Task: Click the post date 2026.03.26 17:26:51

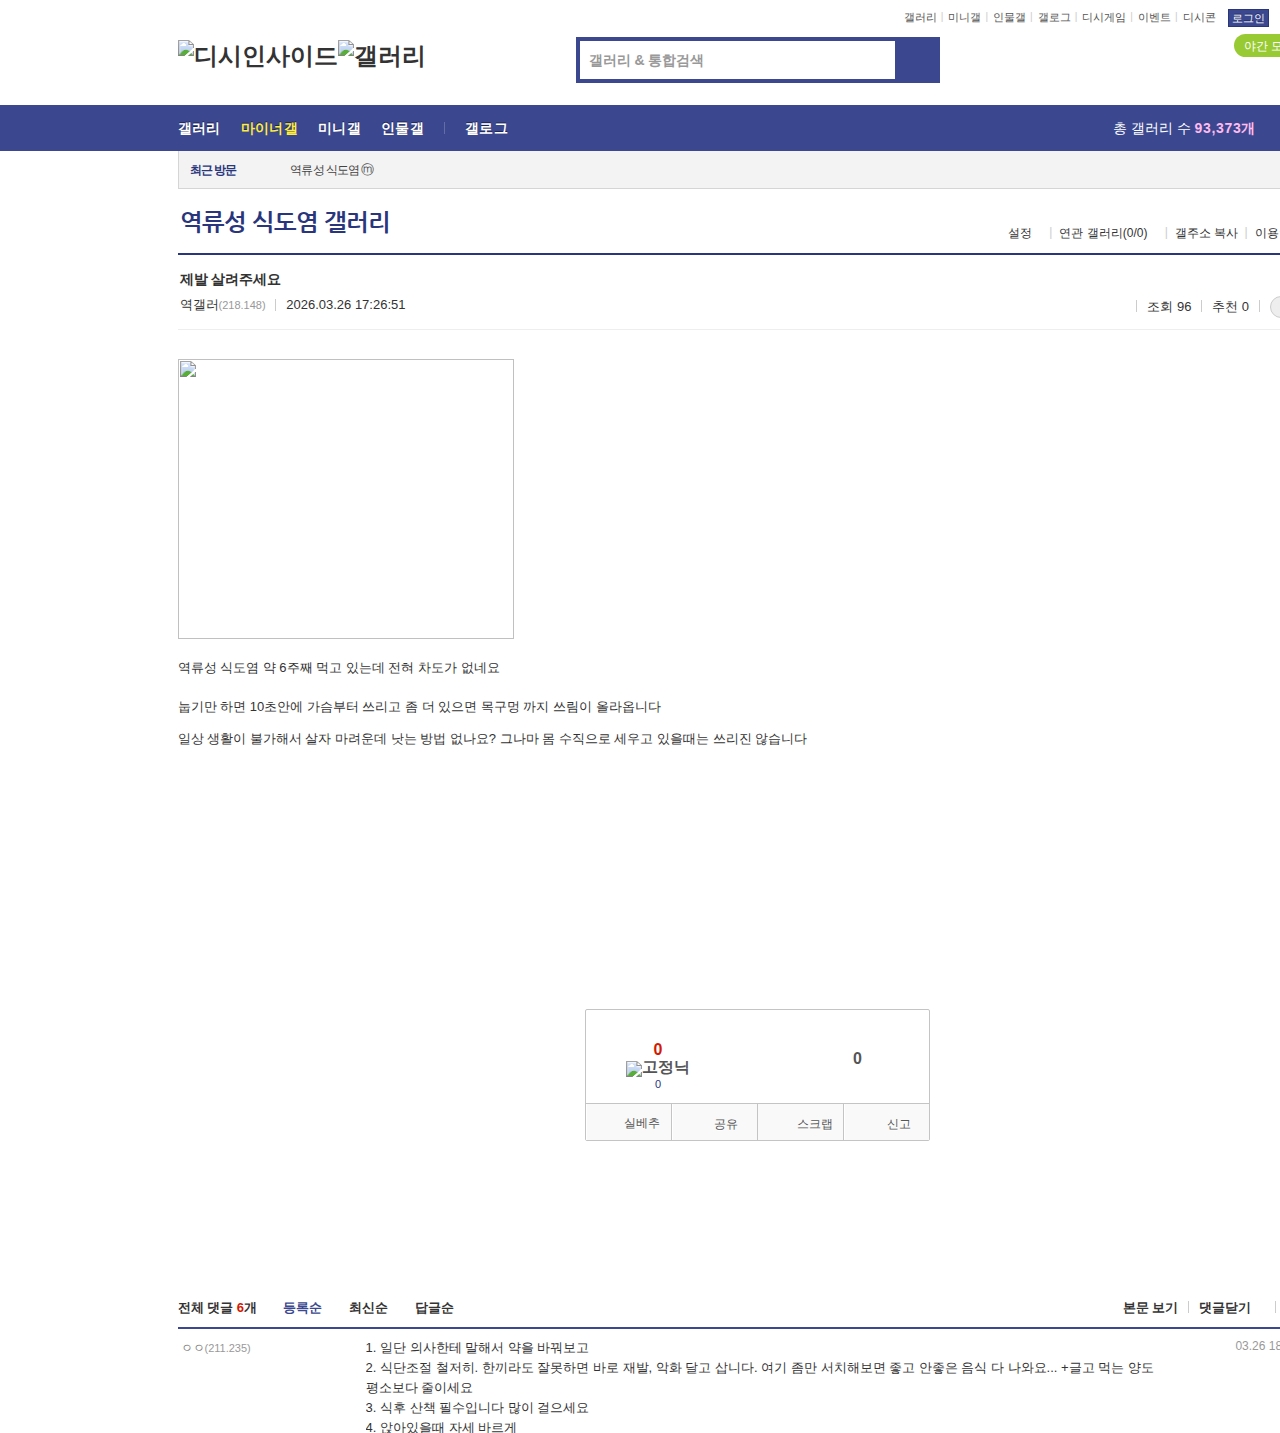Action: pos(346,305)
